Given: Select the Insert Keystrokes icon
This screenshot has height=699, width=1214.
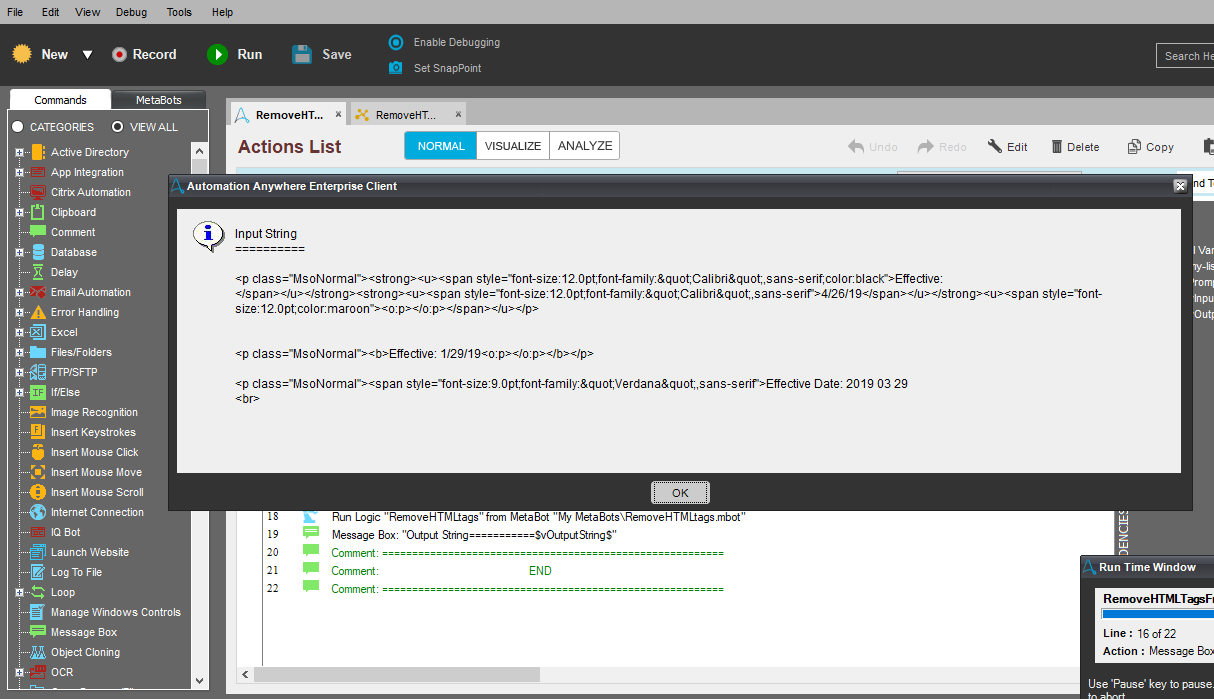Looking at the screenshot, I should pyautogui.click(x=38, y=432).
